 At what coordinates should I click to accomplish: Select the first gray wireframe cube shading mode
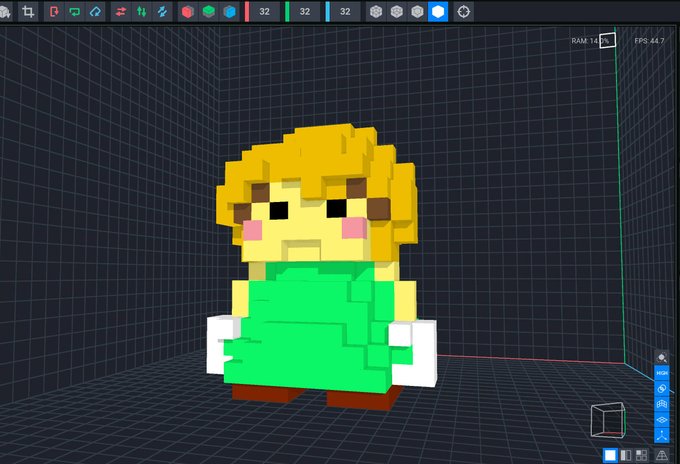[x=376, y=12]
